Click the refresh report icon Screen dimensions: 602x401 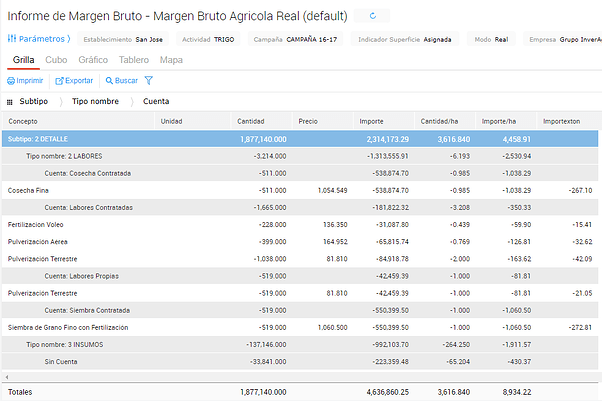tap(372, 16)
